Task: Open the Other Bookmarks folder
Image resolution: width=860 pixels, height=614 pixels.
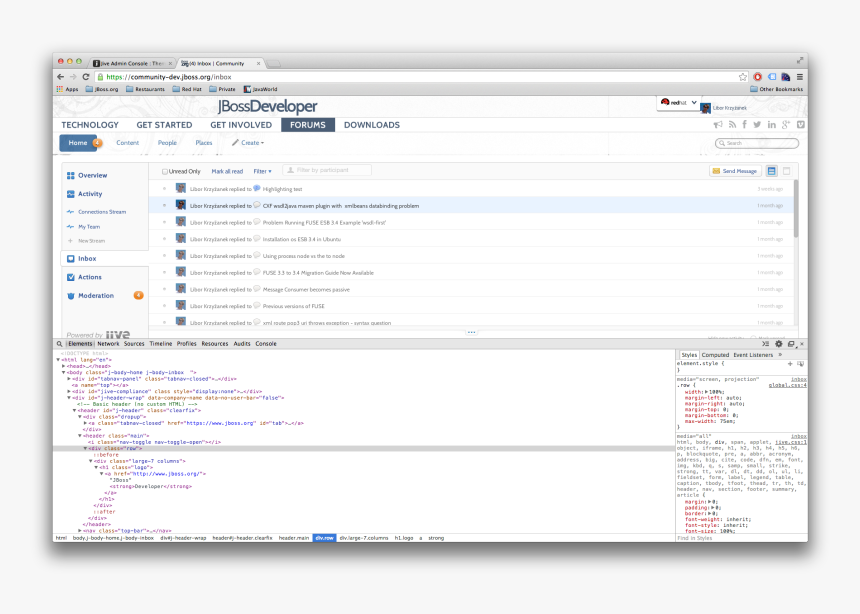Action: click(778, 89)
